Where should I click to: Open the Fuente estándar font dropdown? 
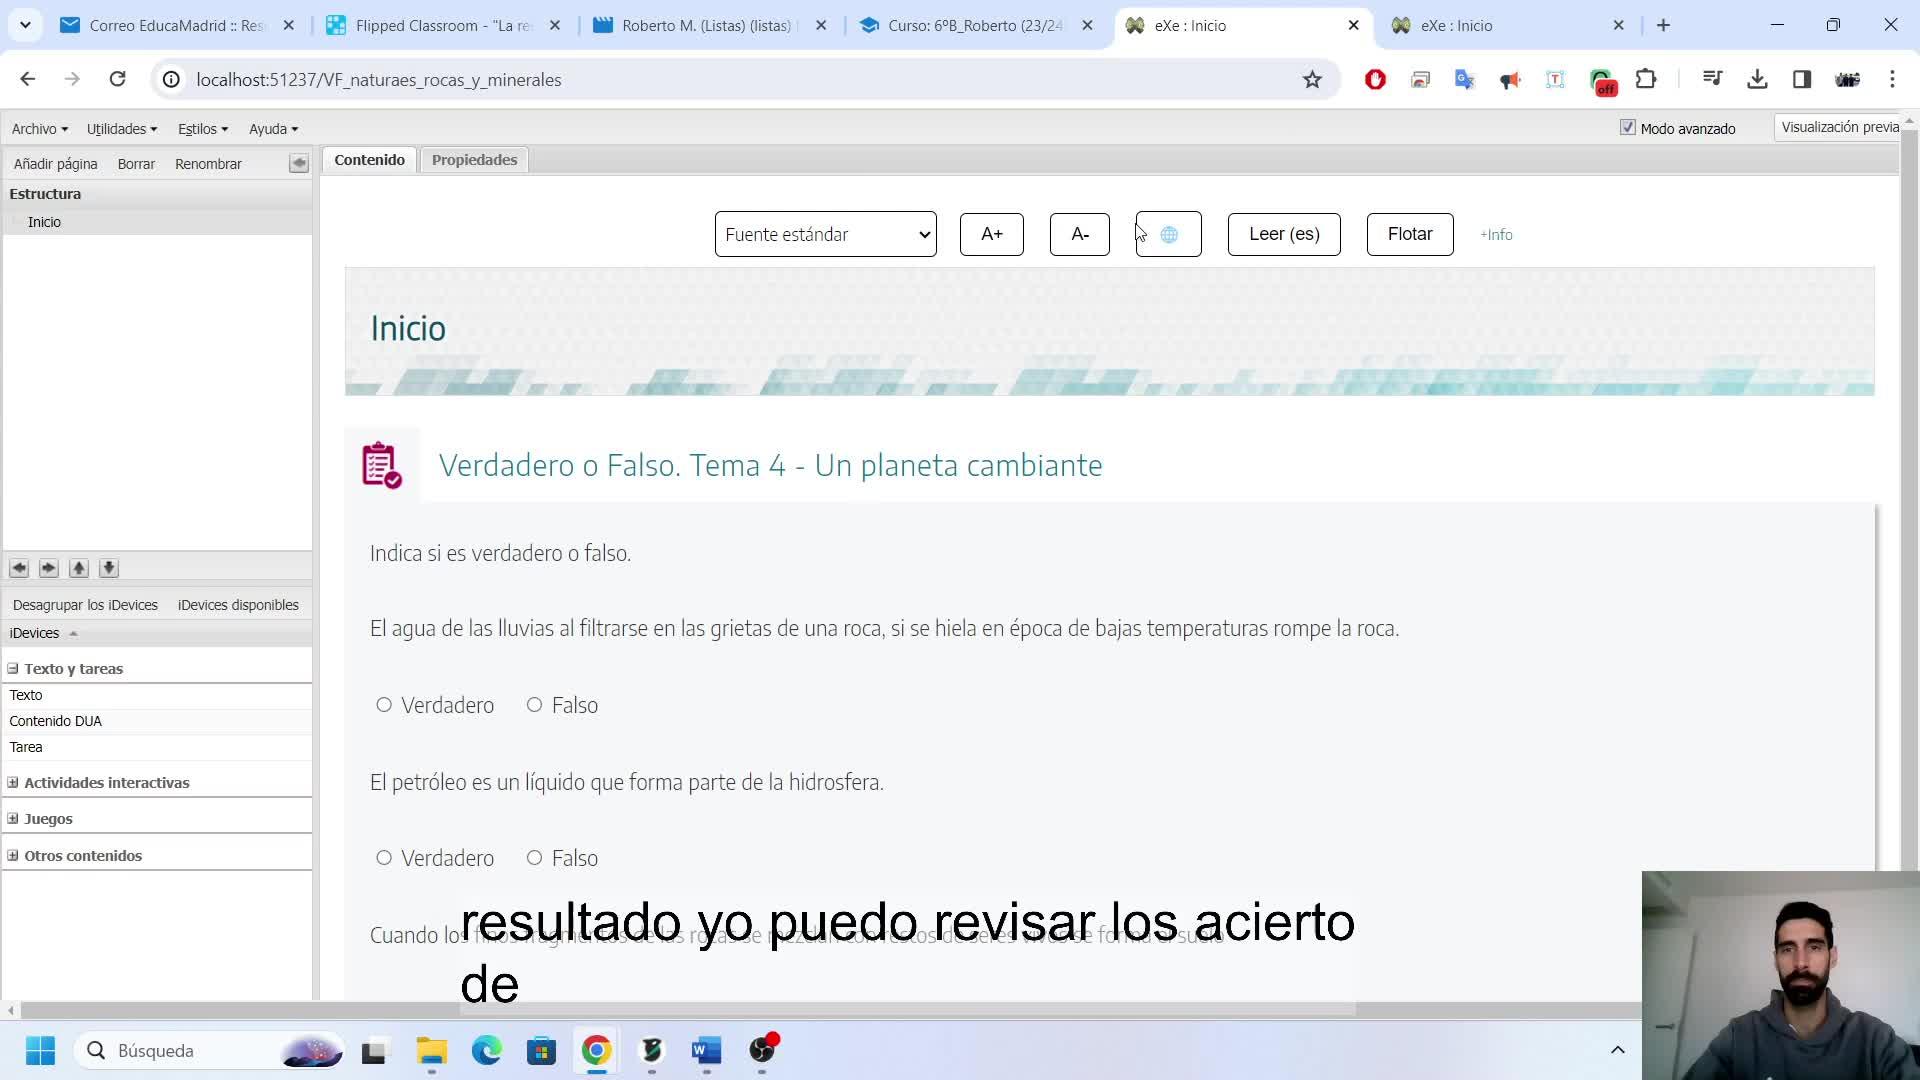(x=825, y=234)
